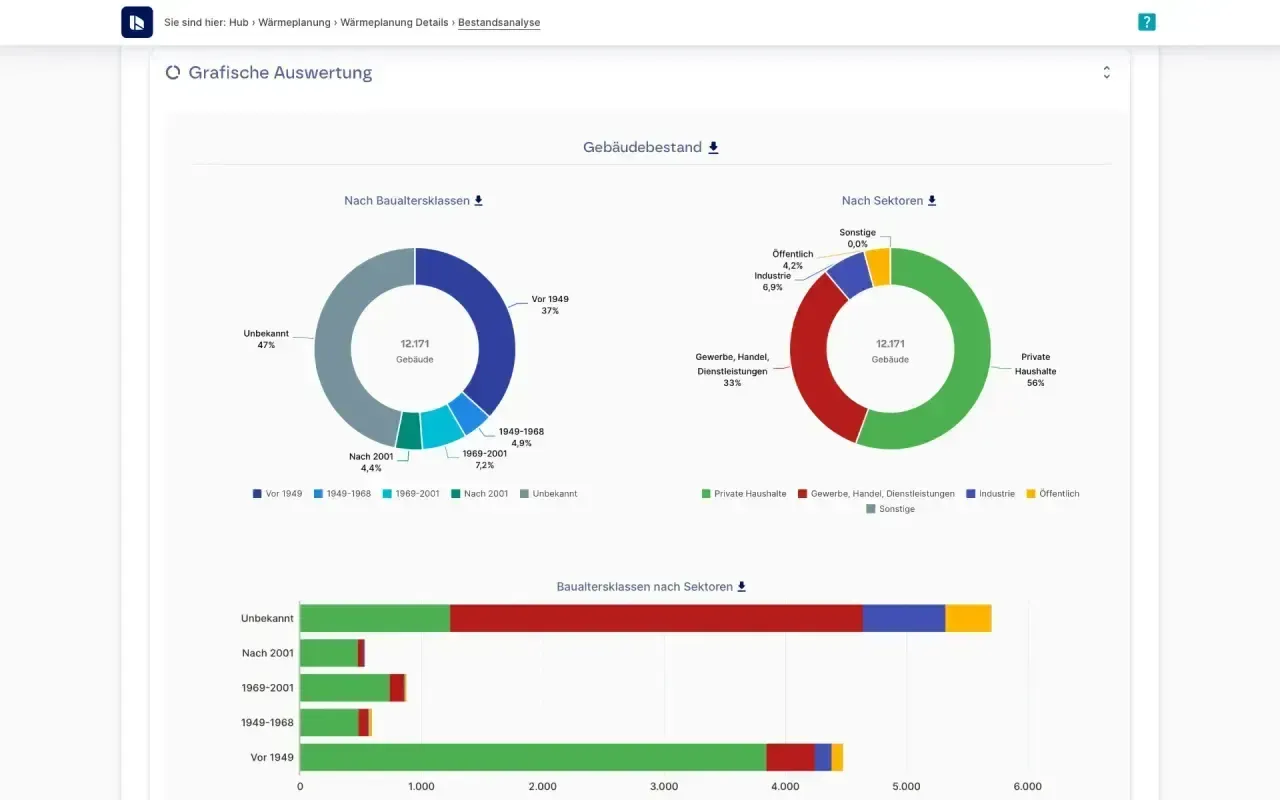Open the app logo home icon

137,22
